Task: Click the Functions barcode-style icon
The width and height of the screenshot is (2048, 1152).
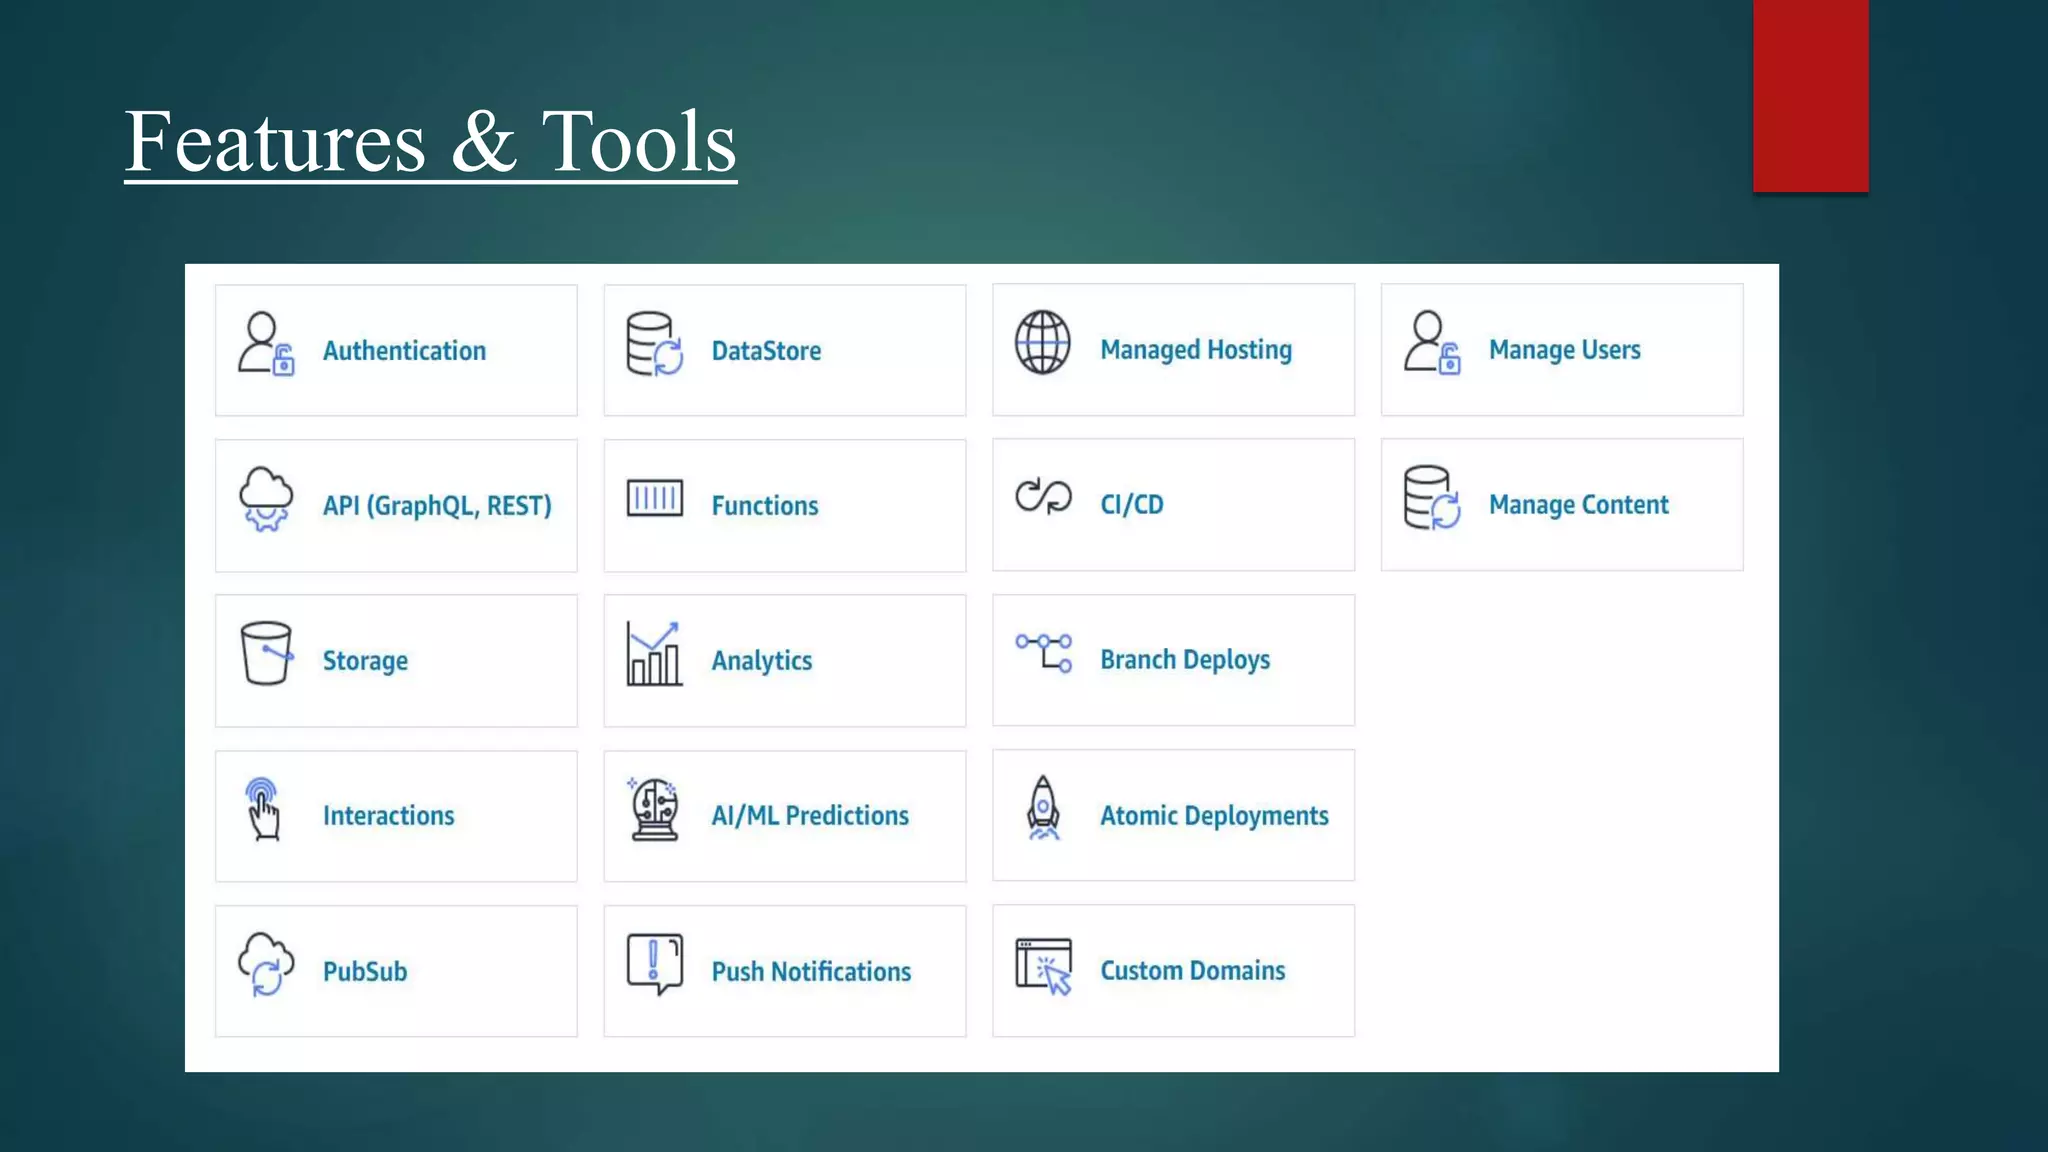Action: click(x=655, y=498)
